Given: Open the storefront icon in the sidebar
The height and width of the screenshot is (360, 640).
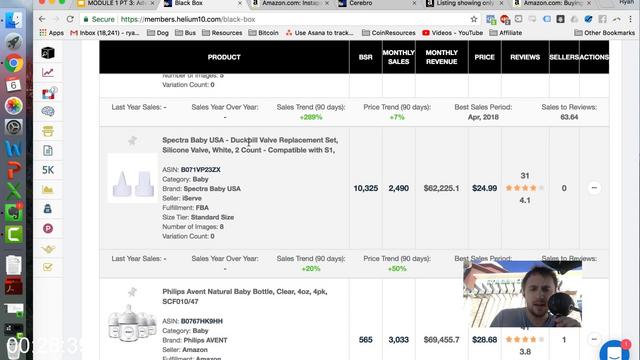Looking at the screenshot, I should pyautogui.click(x=48, y=131).
